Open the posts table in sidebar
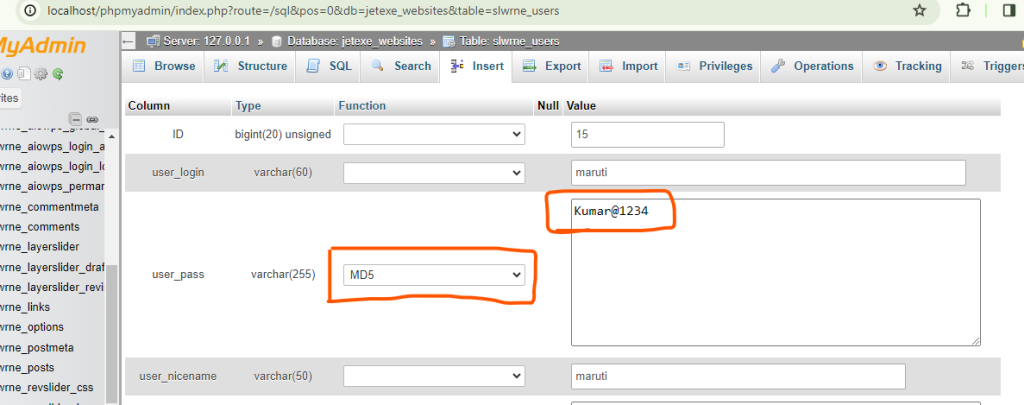 click(x=27, y=368)
